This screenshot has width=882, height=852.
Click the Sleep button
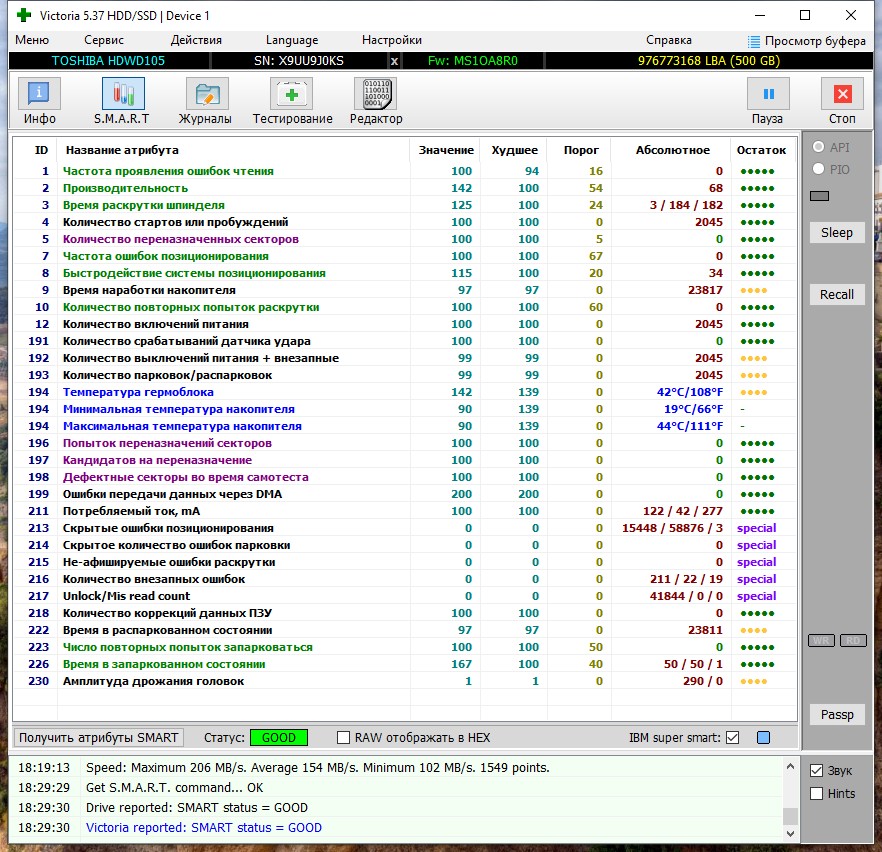point(837,232)
